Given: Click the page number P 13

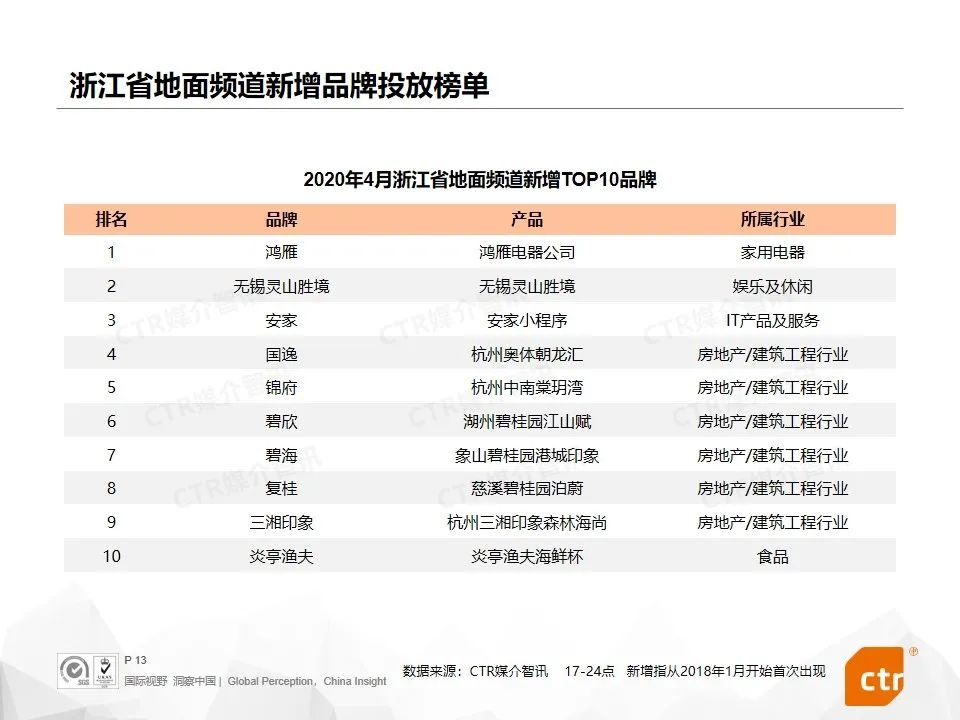Looking at the screenshot, I should click(x=135, y=660).
